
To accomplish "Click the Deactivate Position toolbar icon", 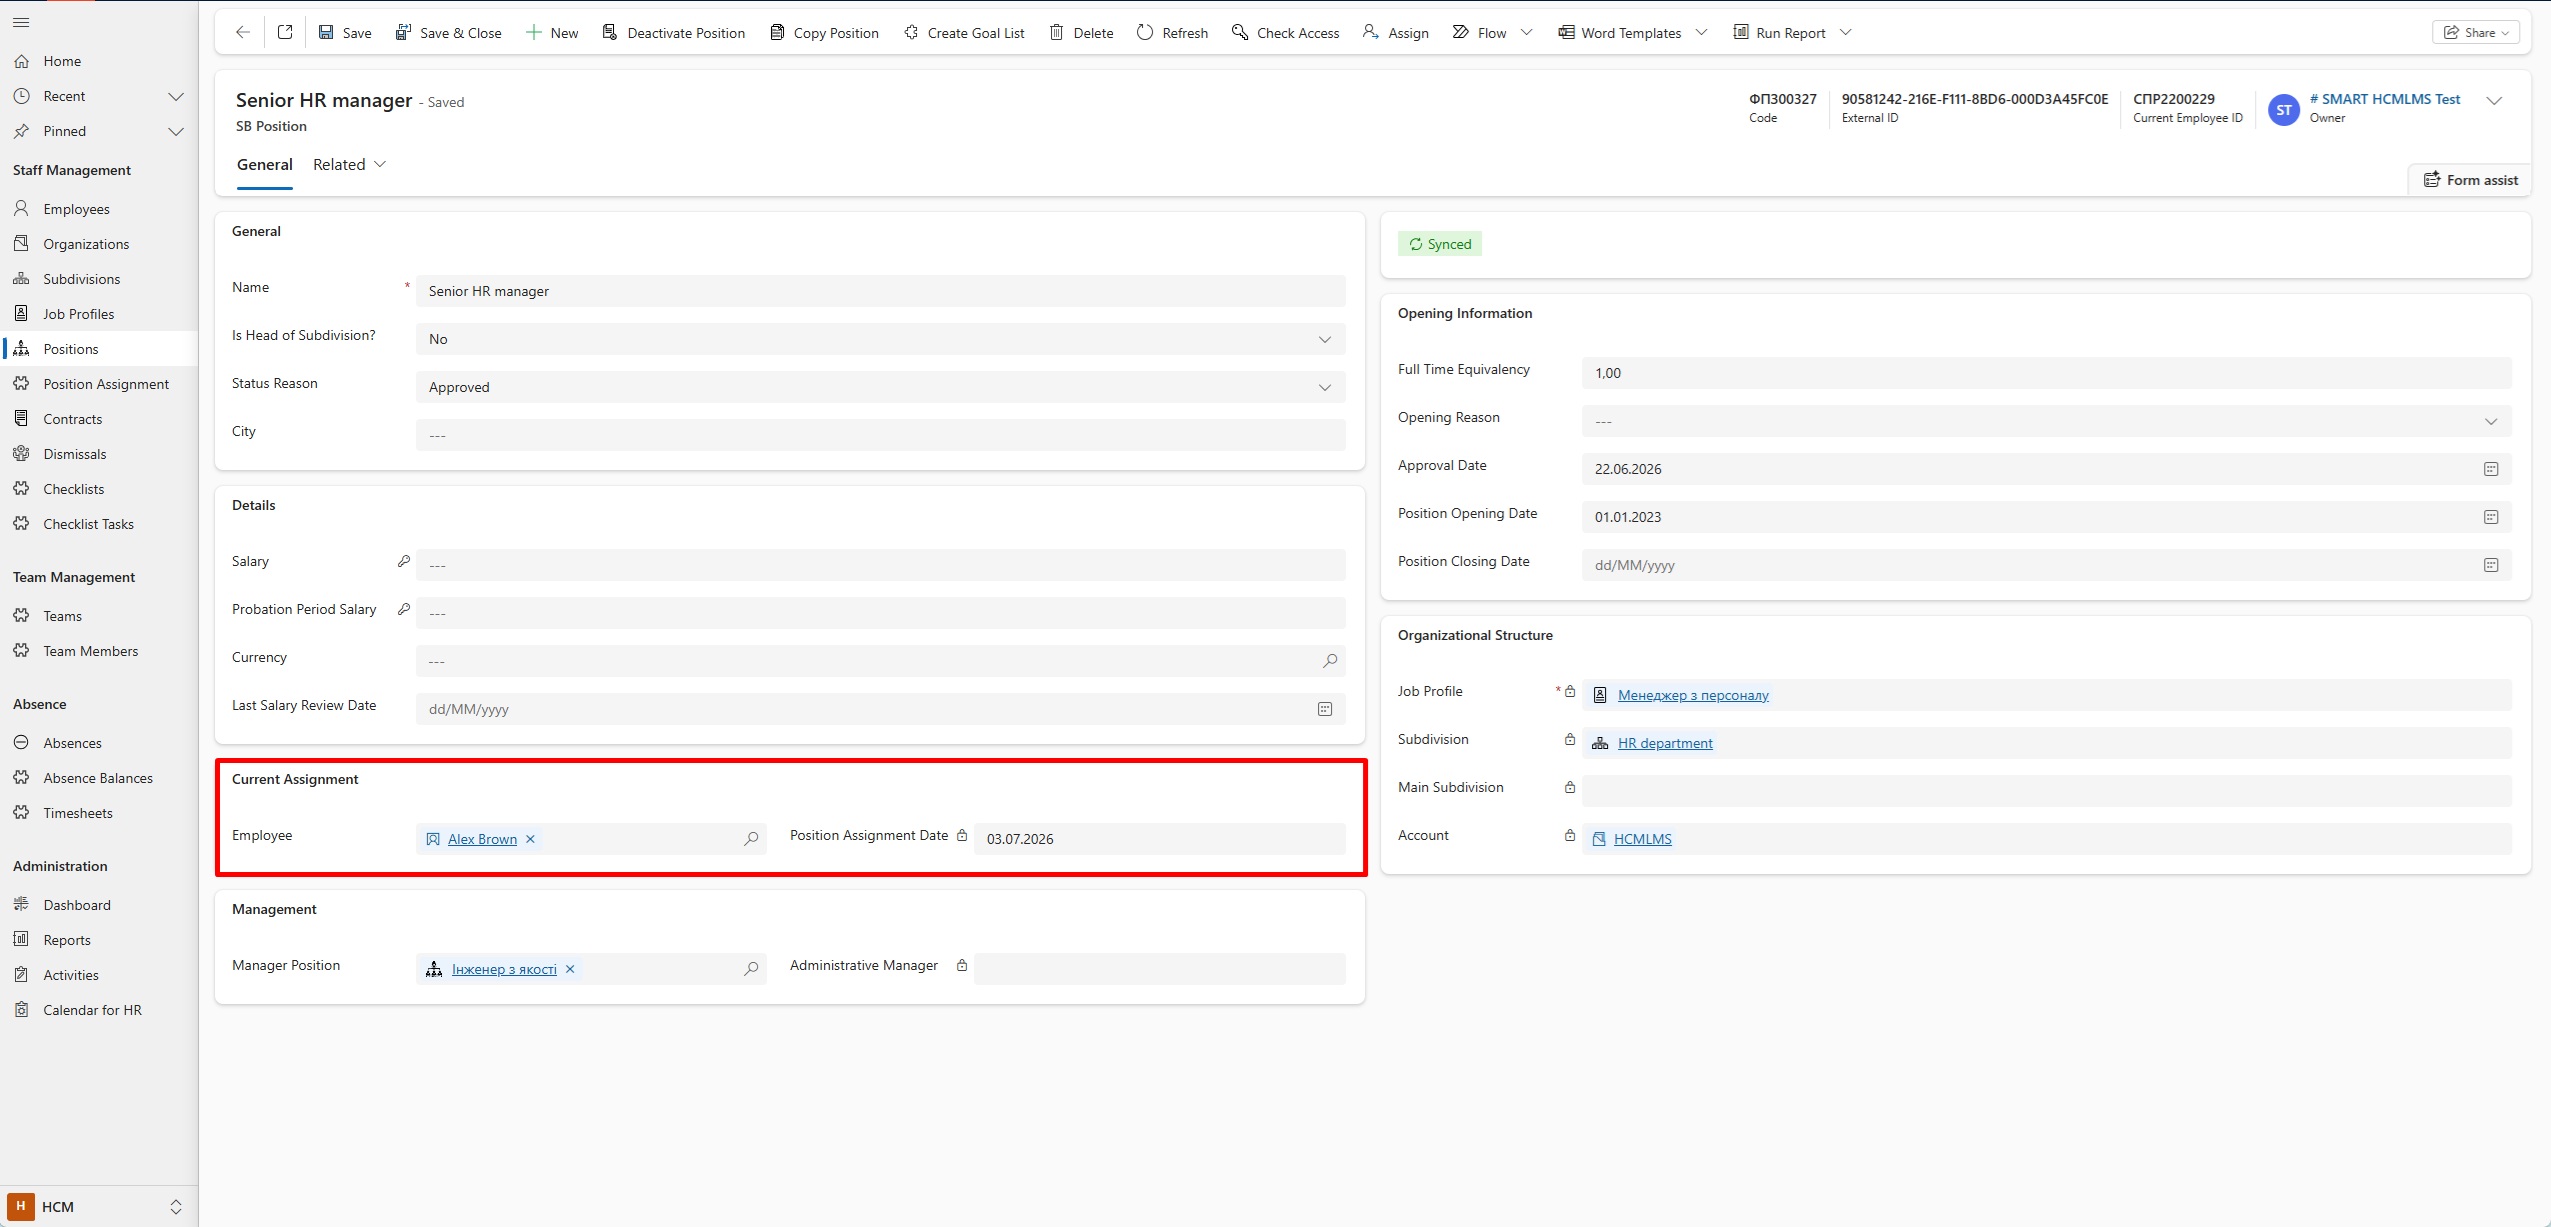I will pos(610,32).
